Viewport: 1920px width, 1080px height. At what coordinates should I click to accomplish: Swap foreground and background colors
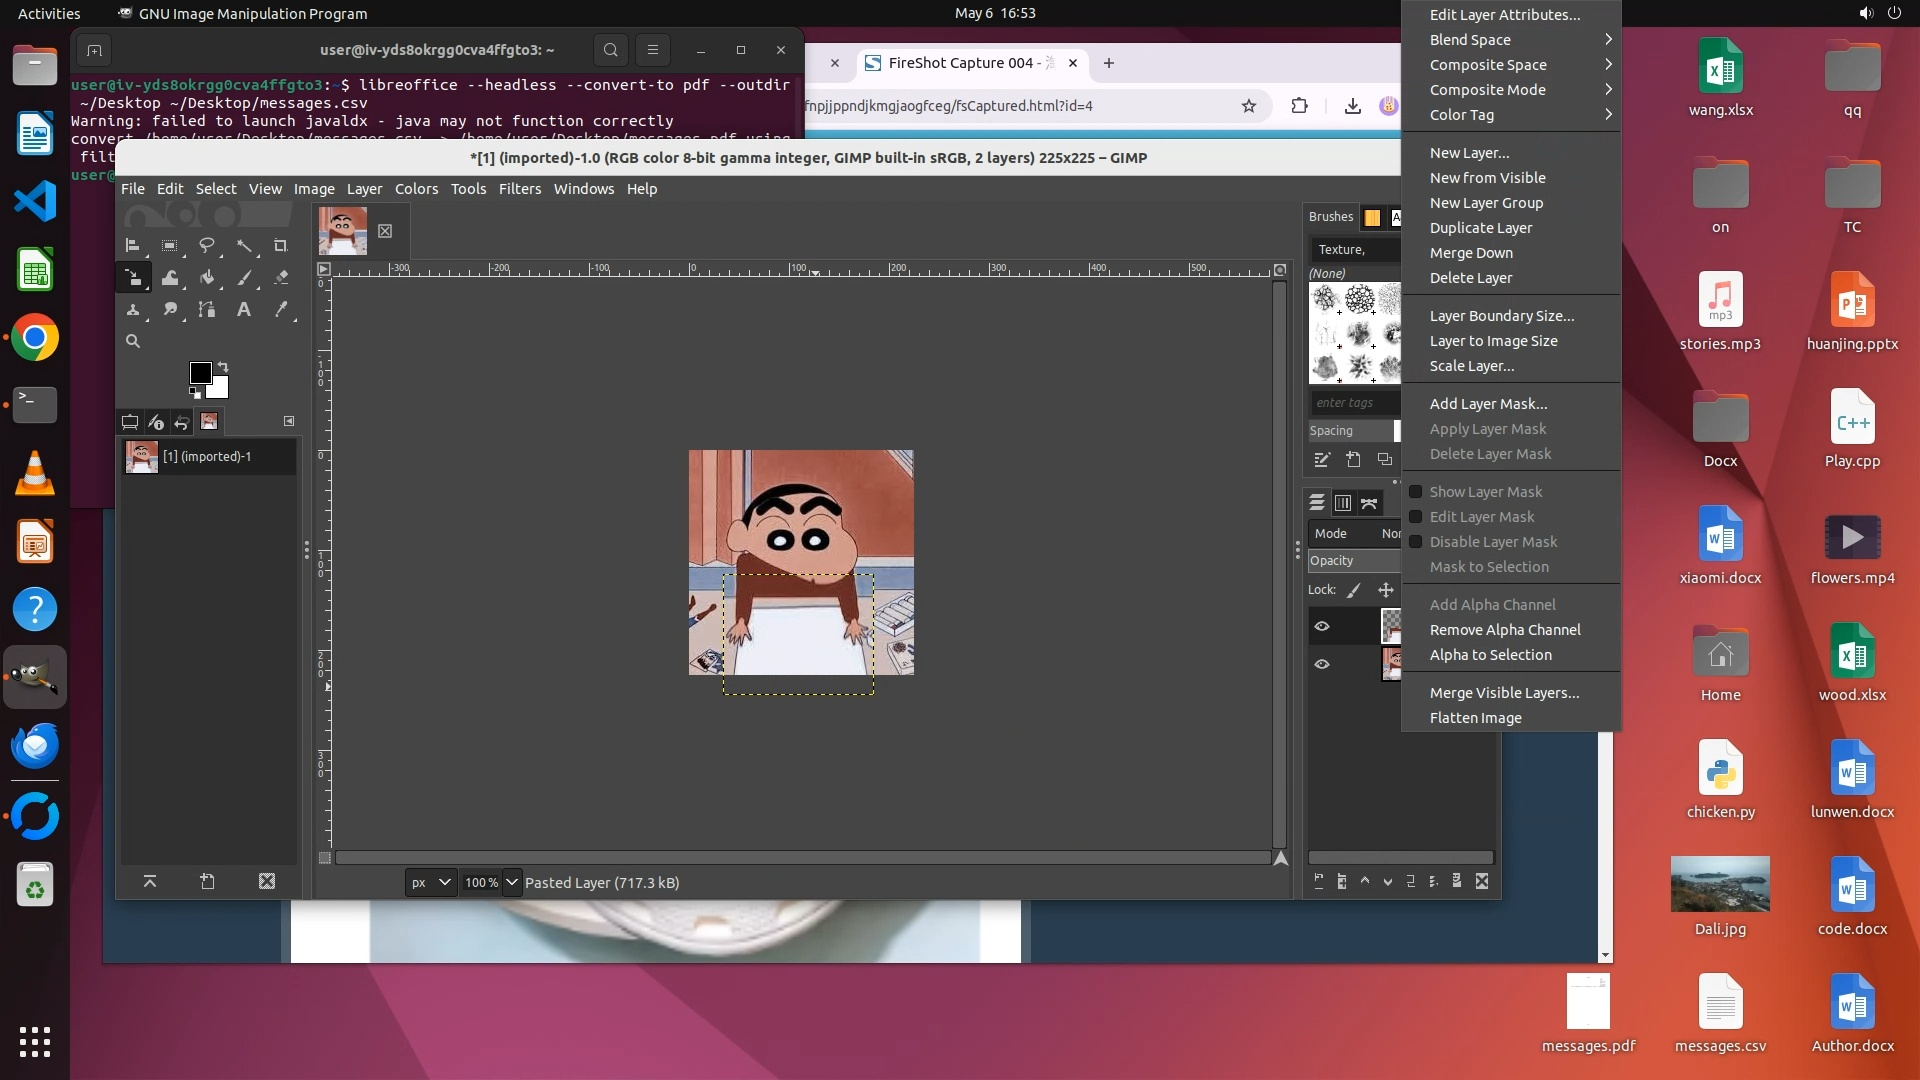(x=223, y=367)
